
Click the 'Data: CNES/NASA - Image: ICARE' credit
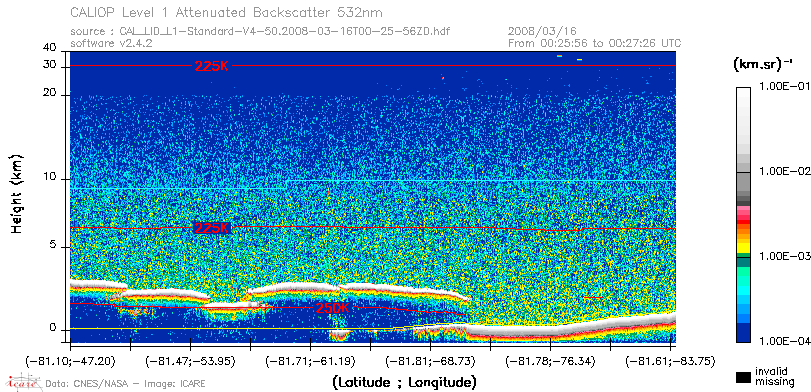pyautogui.click(x=126, y=384)
